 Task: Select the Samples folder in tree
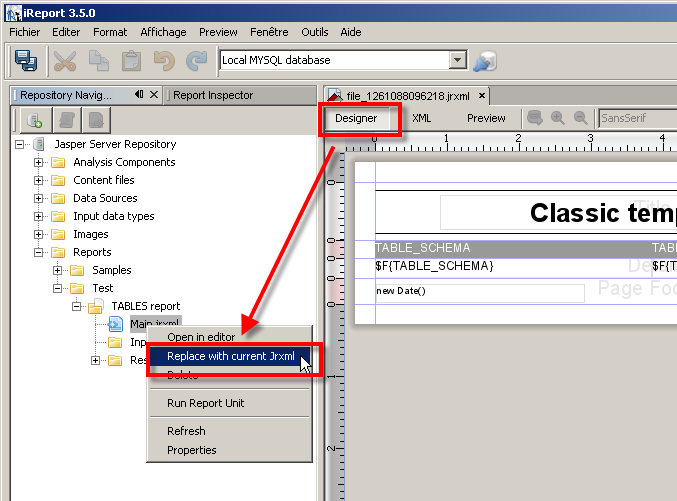(x=111, y=270)
